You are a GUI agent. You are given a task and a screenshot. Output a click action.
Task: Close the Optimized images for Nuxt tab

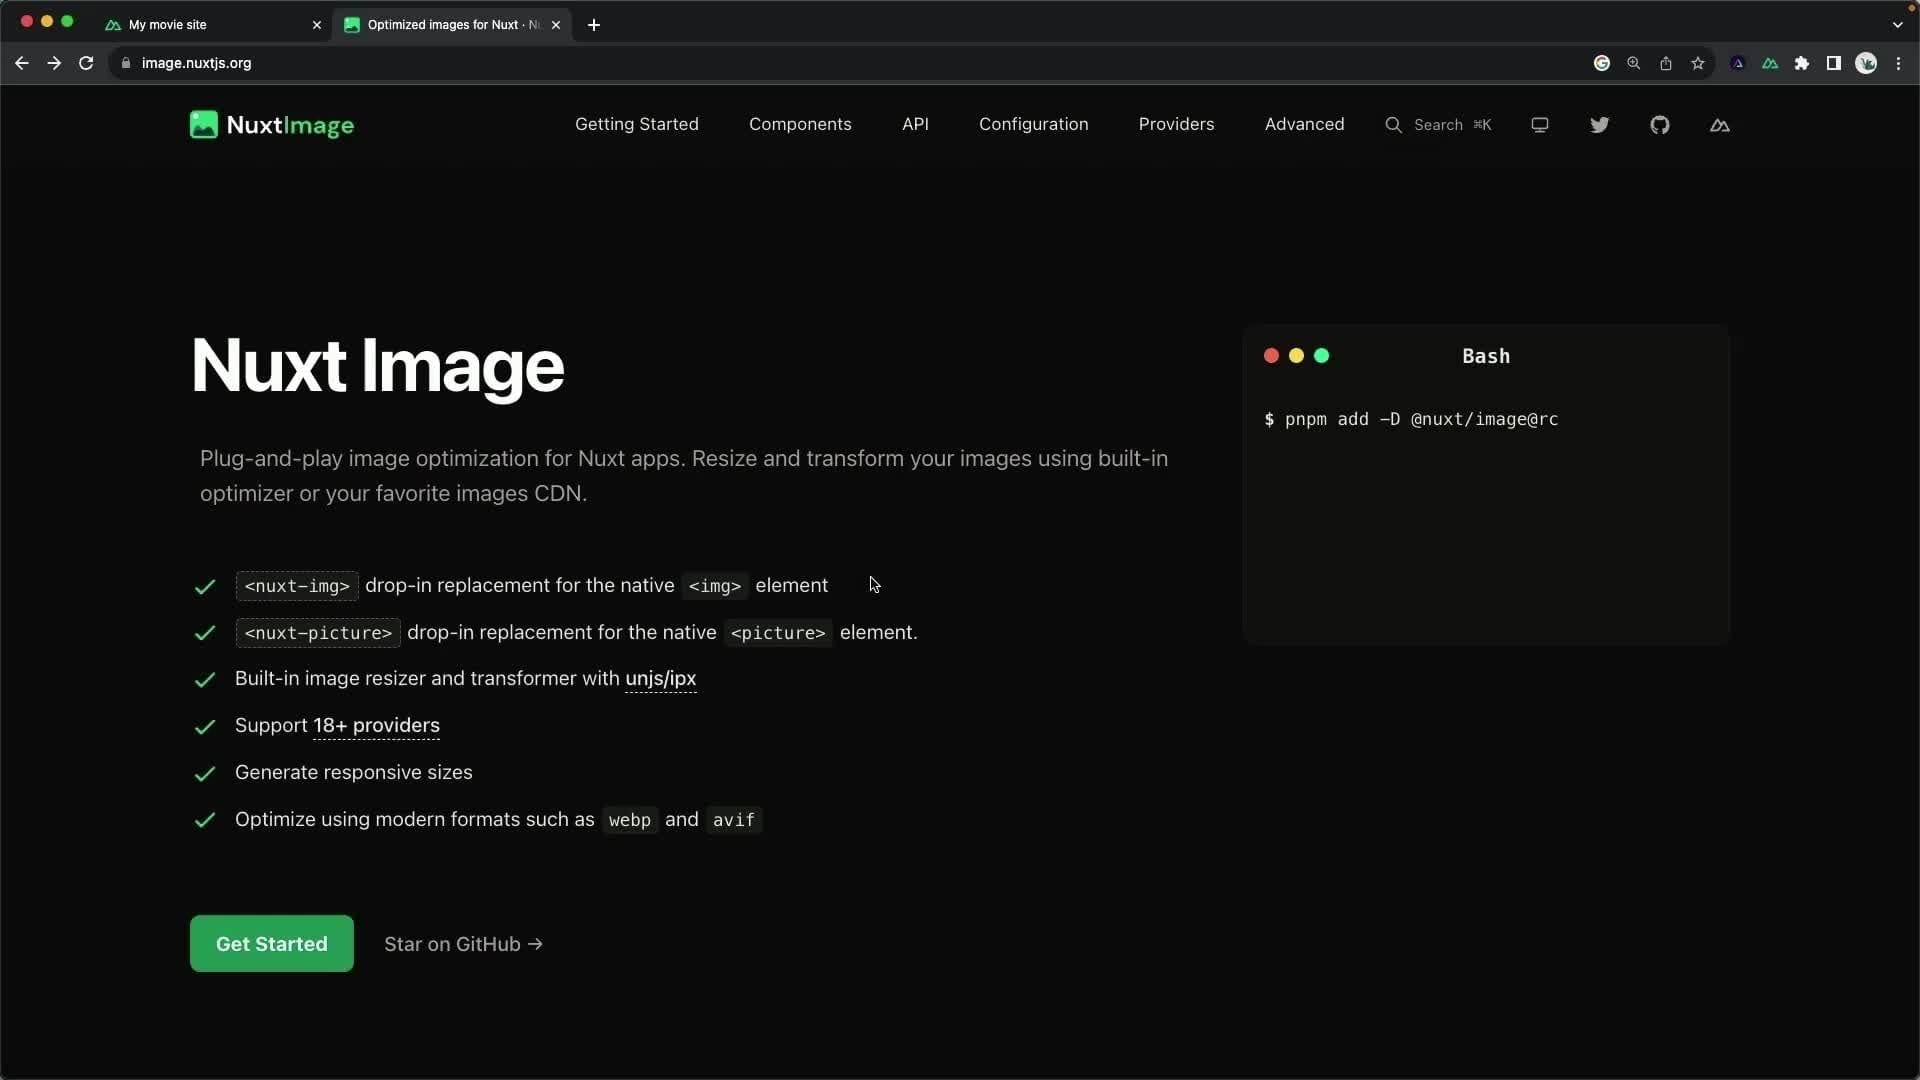(556, 25)
